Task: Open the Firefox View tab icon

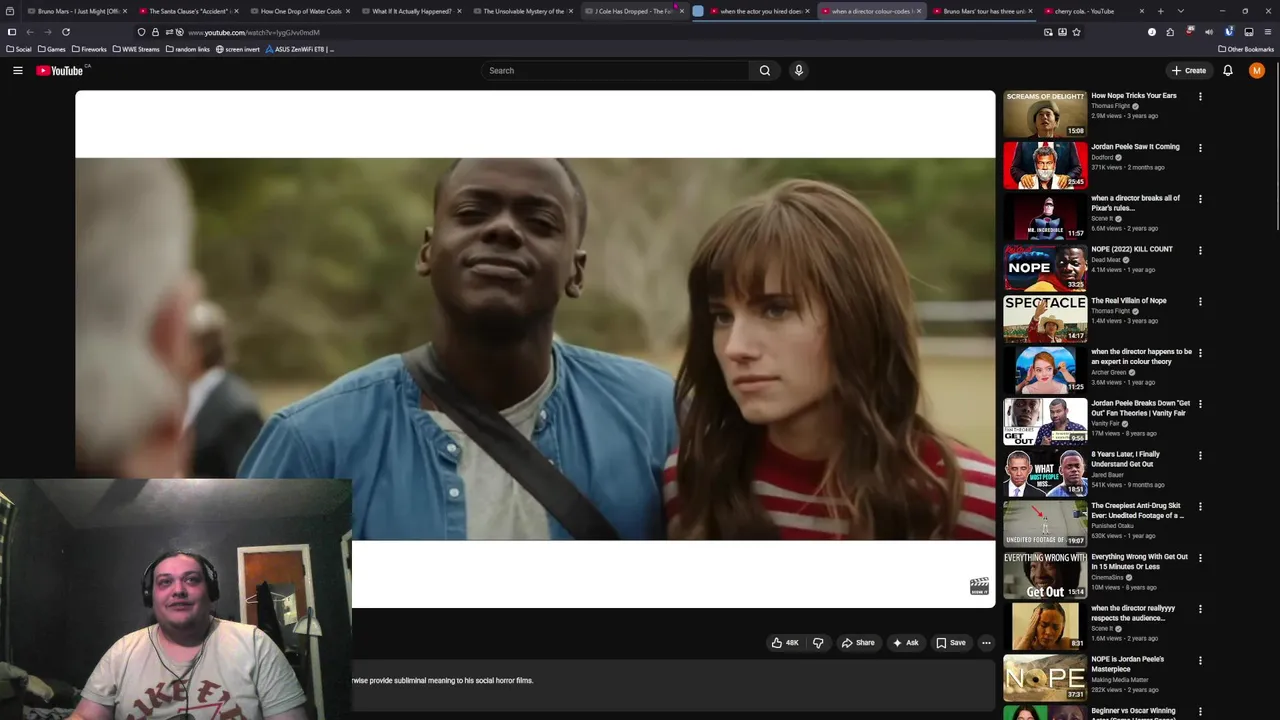Action: 10,11
